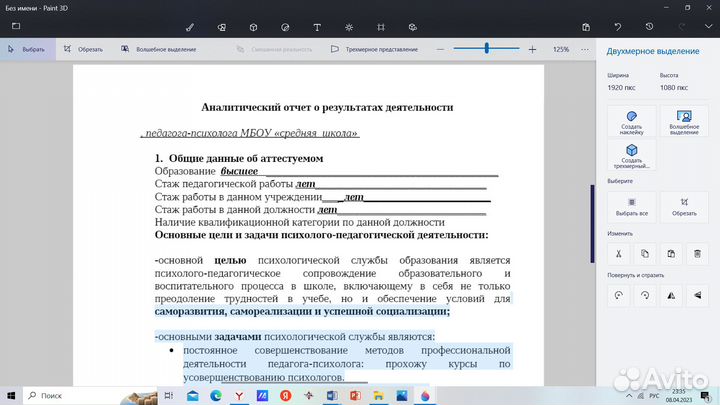Delete the selection with trash icon

[697, 253]
